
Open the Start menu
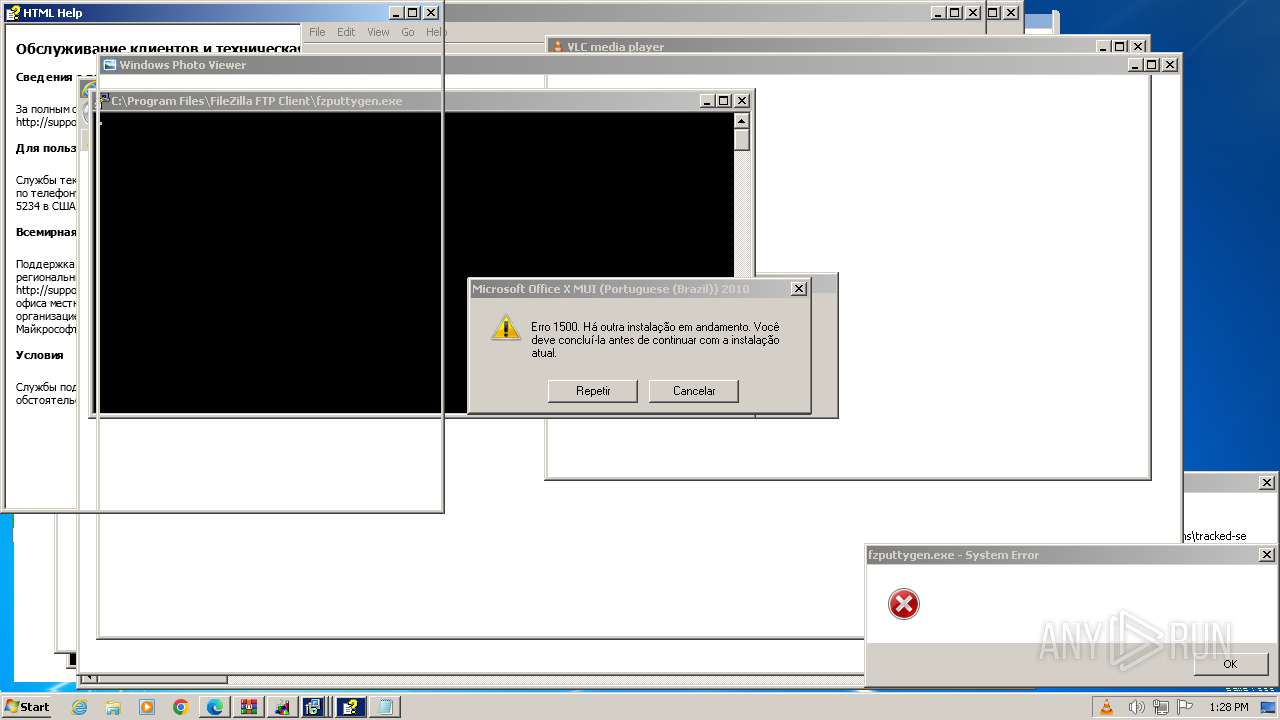[27, 707]
